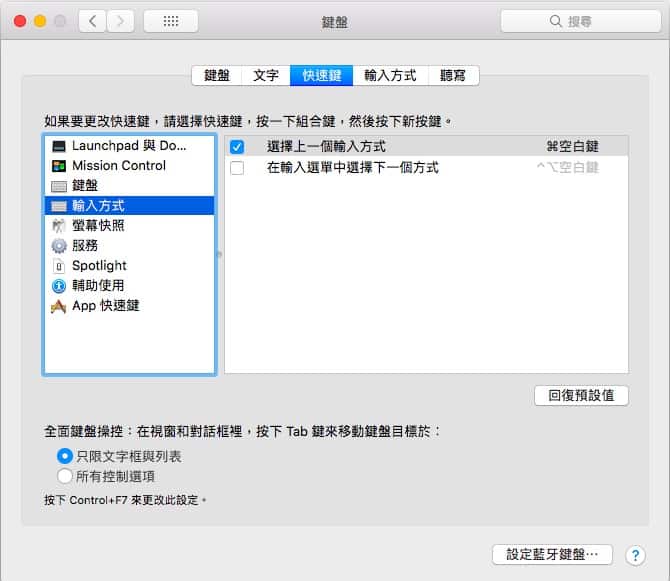Screen dimensions: 670x581
Task: Select the Spotlight magnifier icon
Action: (x=59, y=266)
